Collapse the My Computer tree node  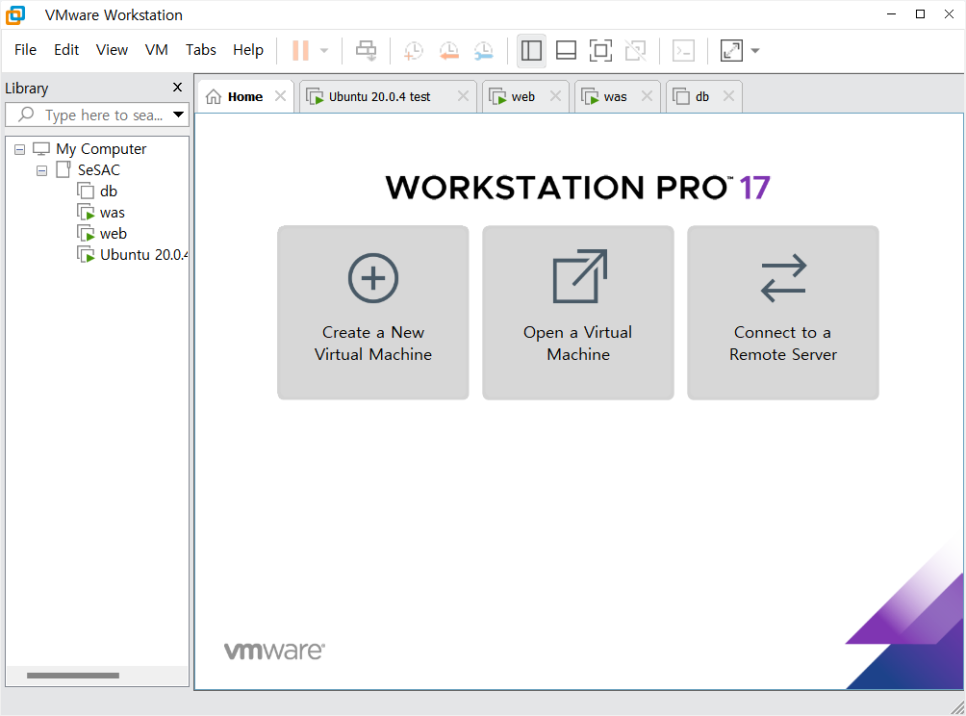20,149
